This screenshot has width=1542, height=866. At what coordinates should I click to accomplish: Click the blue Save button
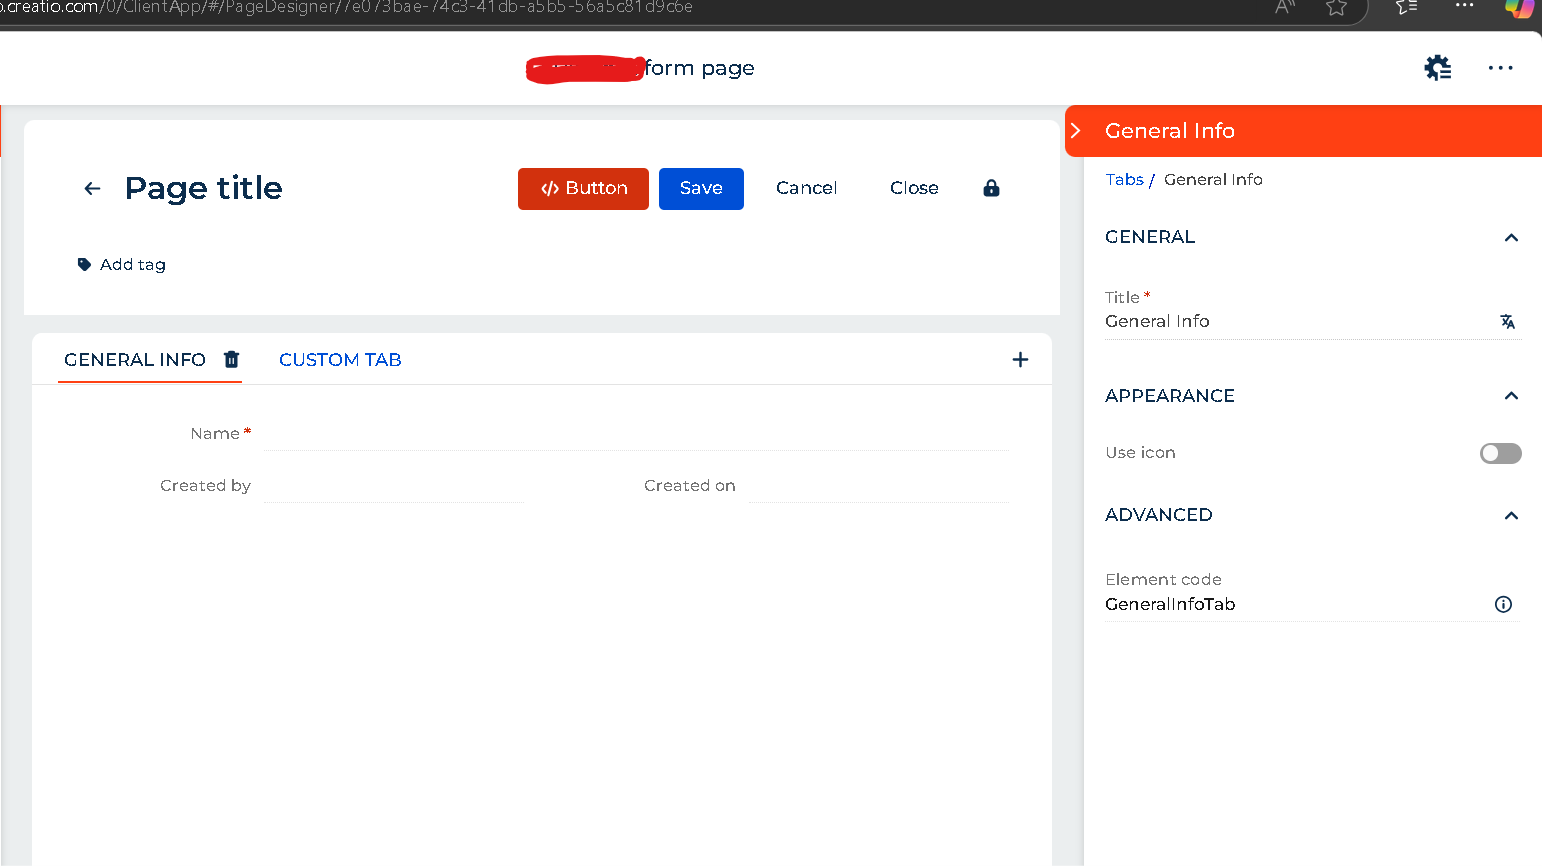[701, 189]
